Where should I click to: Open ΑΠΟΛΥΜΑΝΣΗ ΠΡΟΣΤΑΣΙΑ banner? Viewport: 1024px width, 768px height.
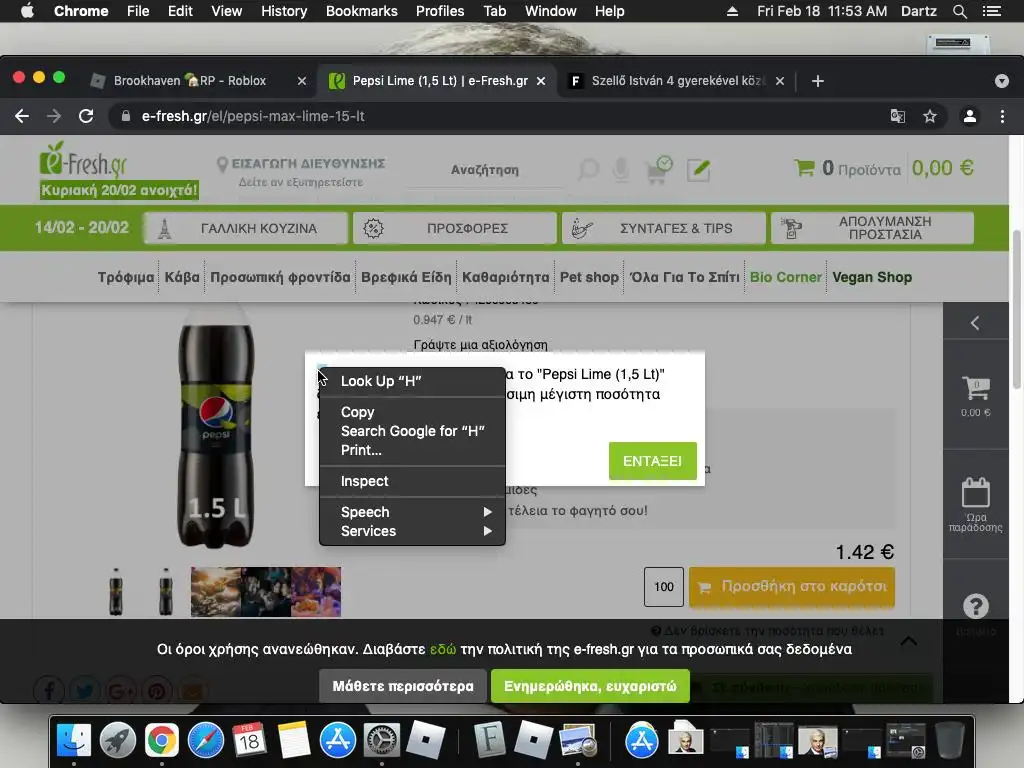872,228
